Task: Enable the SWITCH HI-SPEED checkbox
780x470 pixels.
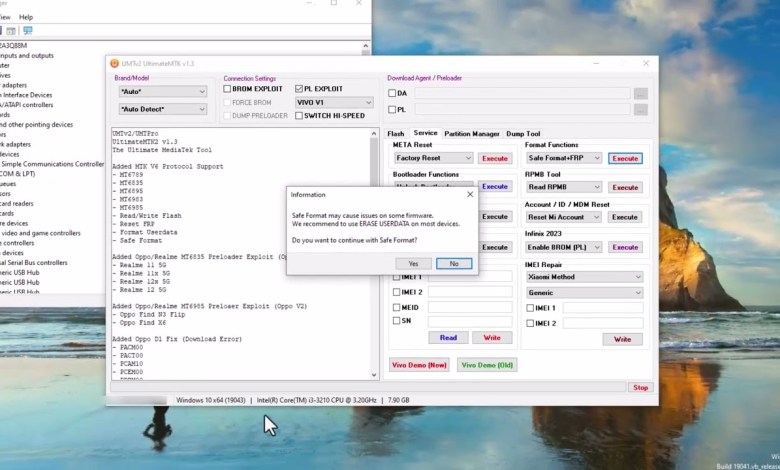Action: coord(298,115)
